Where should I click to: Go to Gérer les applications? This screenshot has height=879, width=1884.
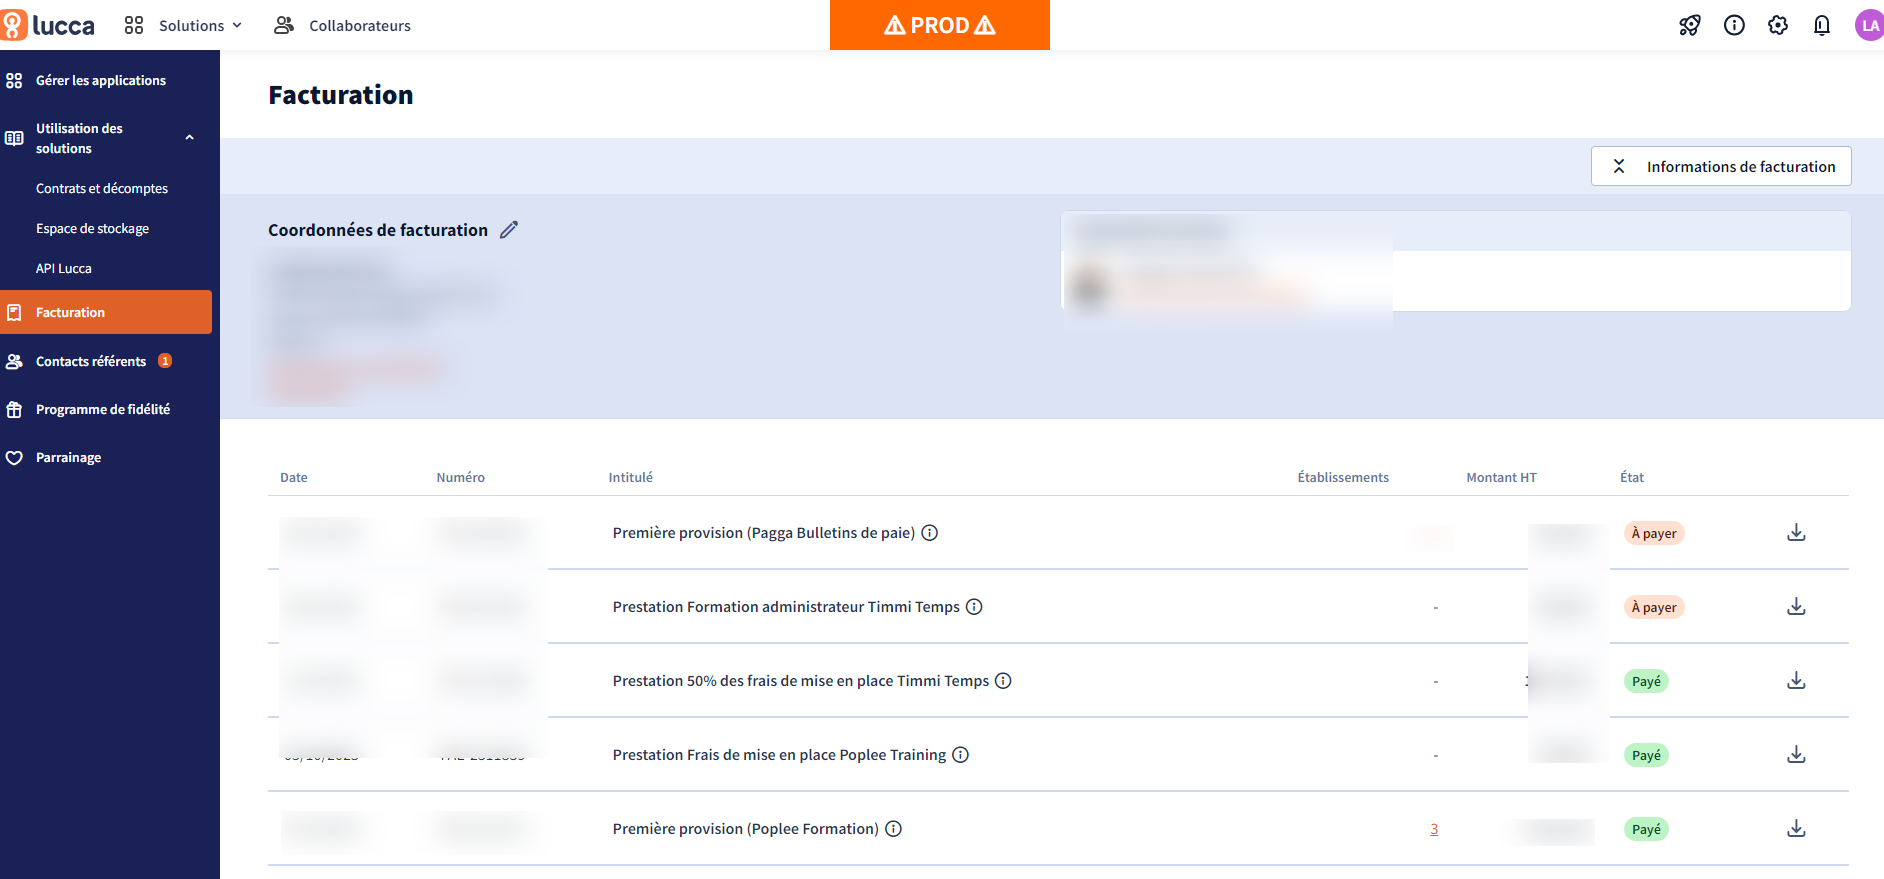100,80
